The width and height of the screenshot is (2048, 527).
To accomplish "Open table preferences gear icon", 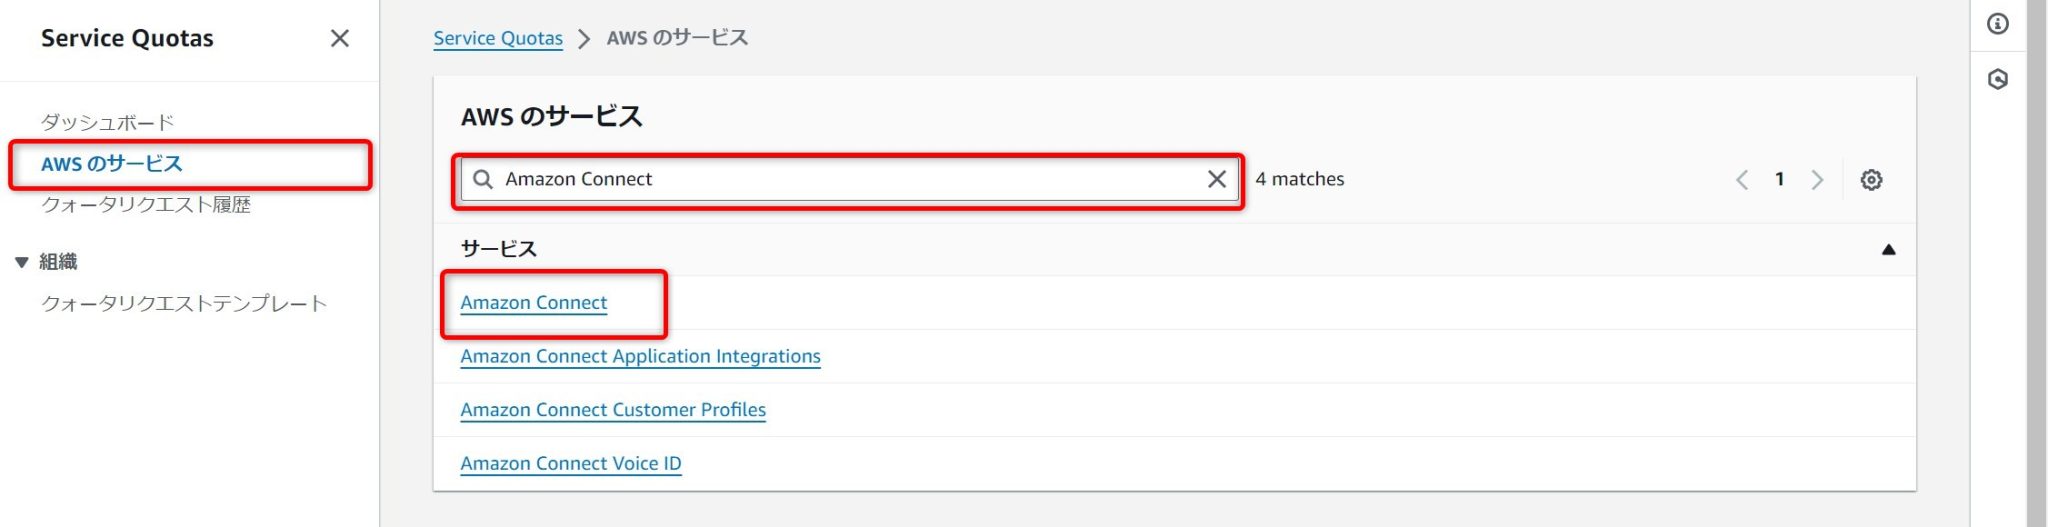I will coord(1871,180).
